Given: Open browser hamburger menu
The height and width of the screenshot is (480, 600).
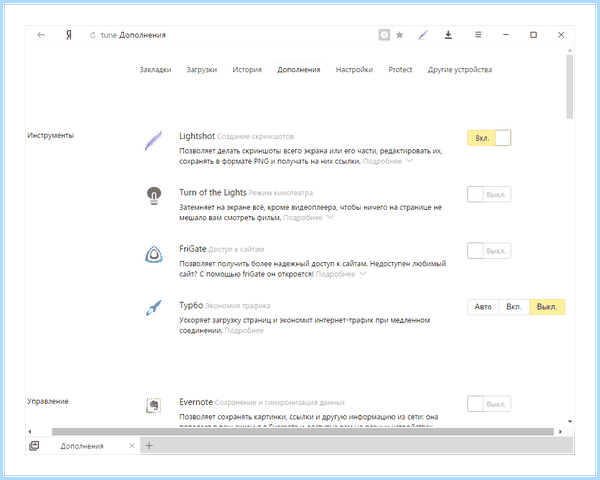Looking at the screenshot, I should [478, 35].
